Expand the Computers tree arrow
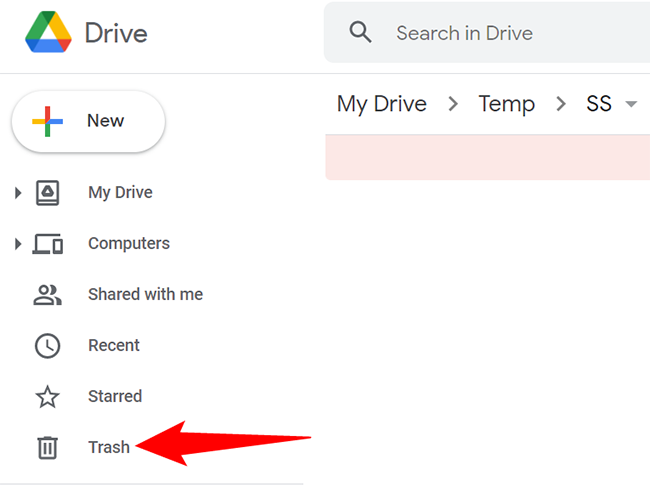The width and height of the screenshot is (650, 487). [x=18, y=243]
